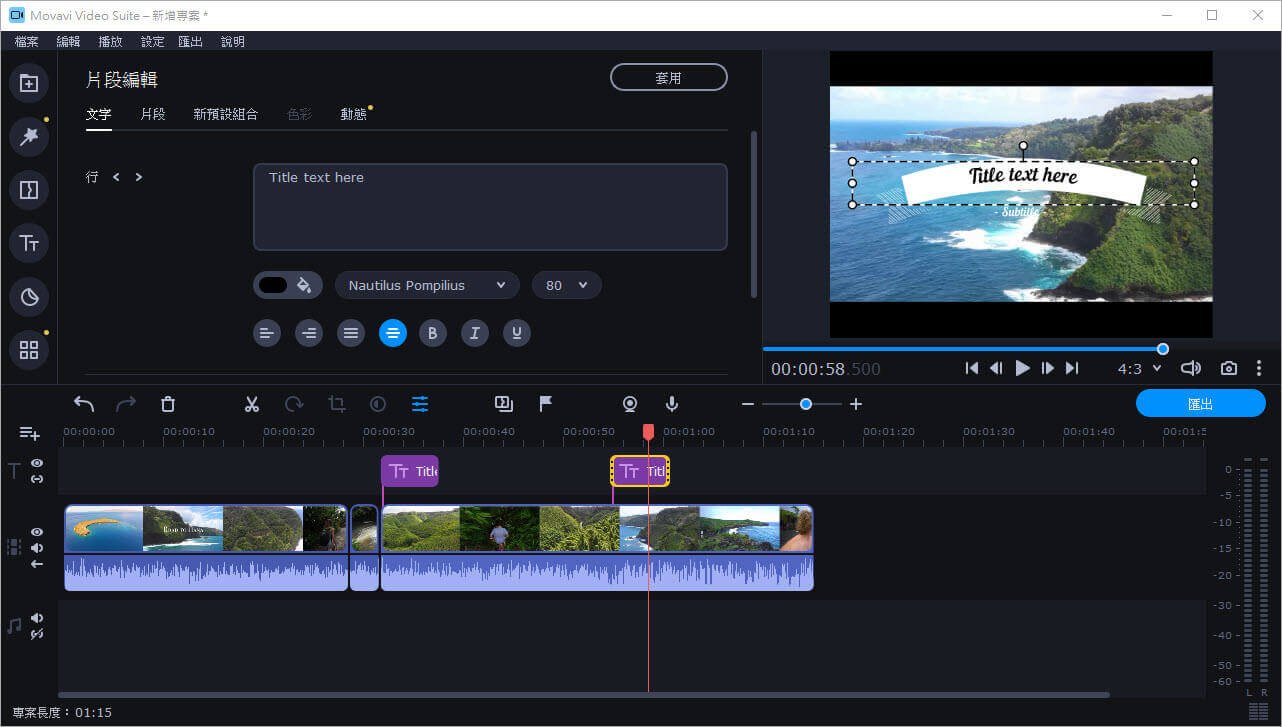Open color adjustments tool

tap(378, 404)
